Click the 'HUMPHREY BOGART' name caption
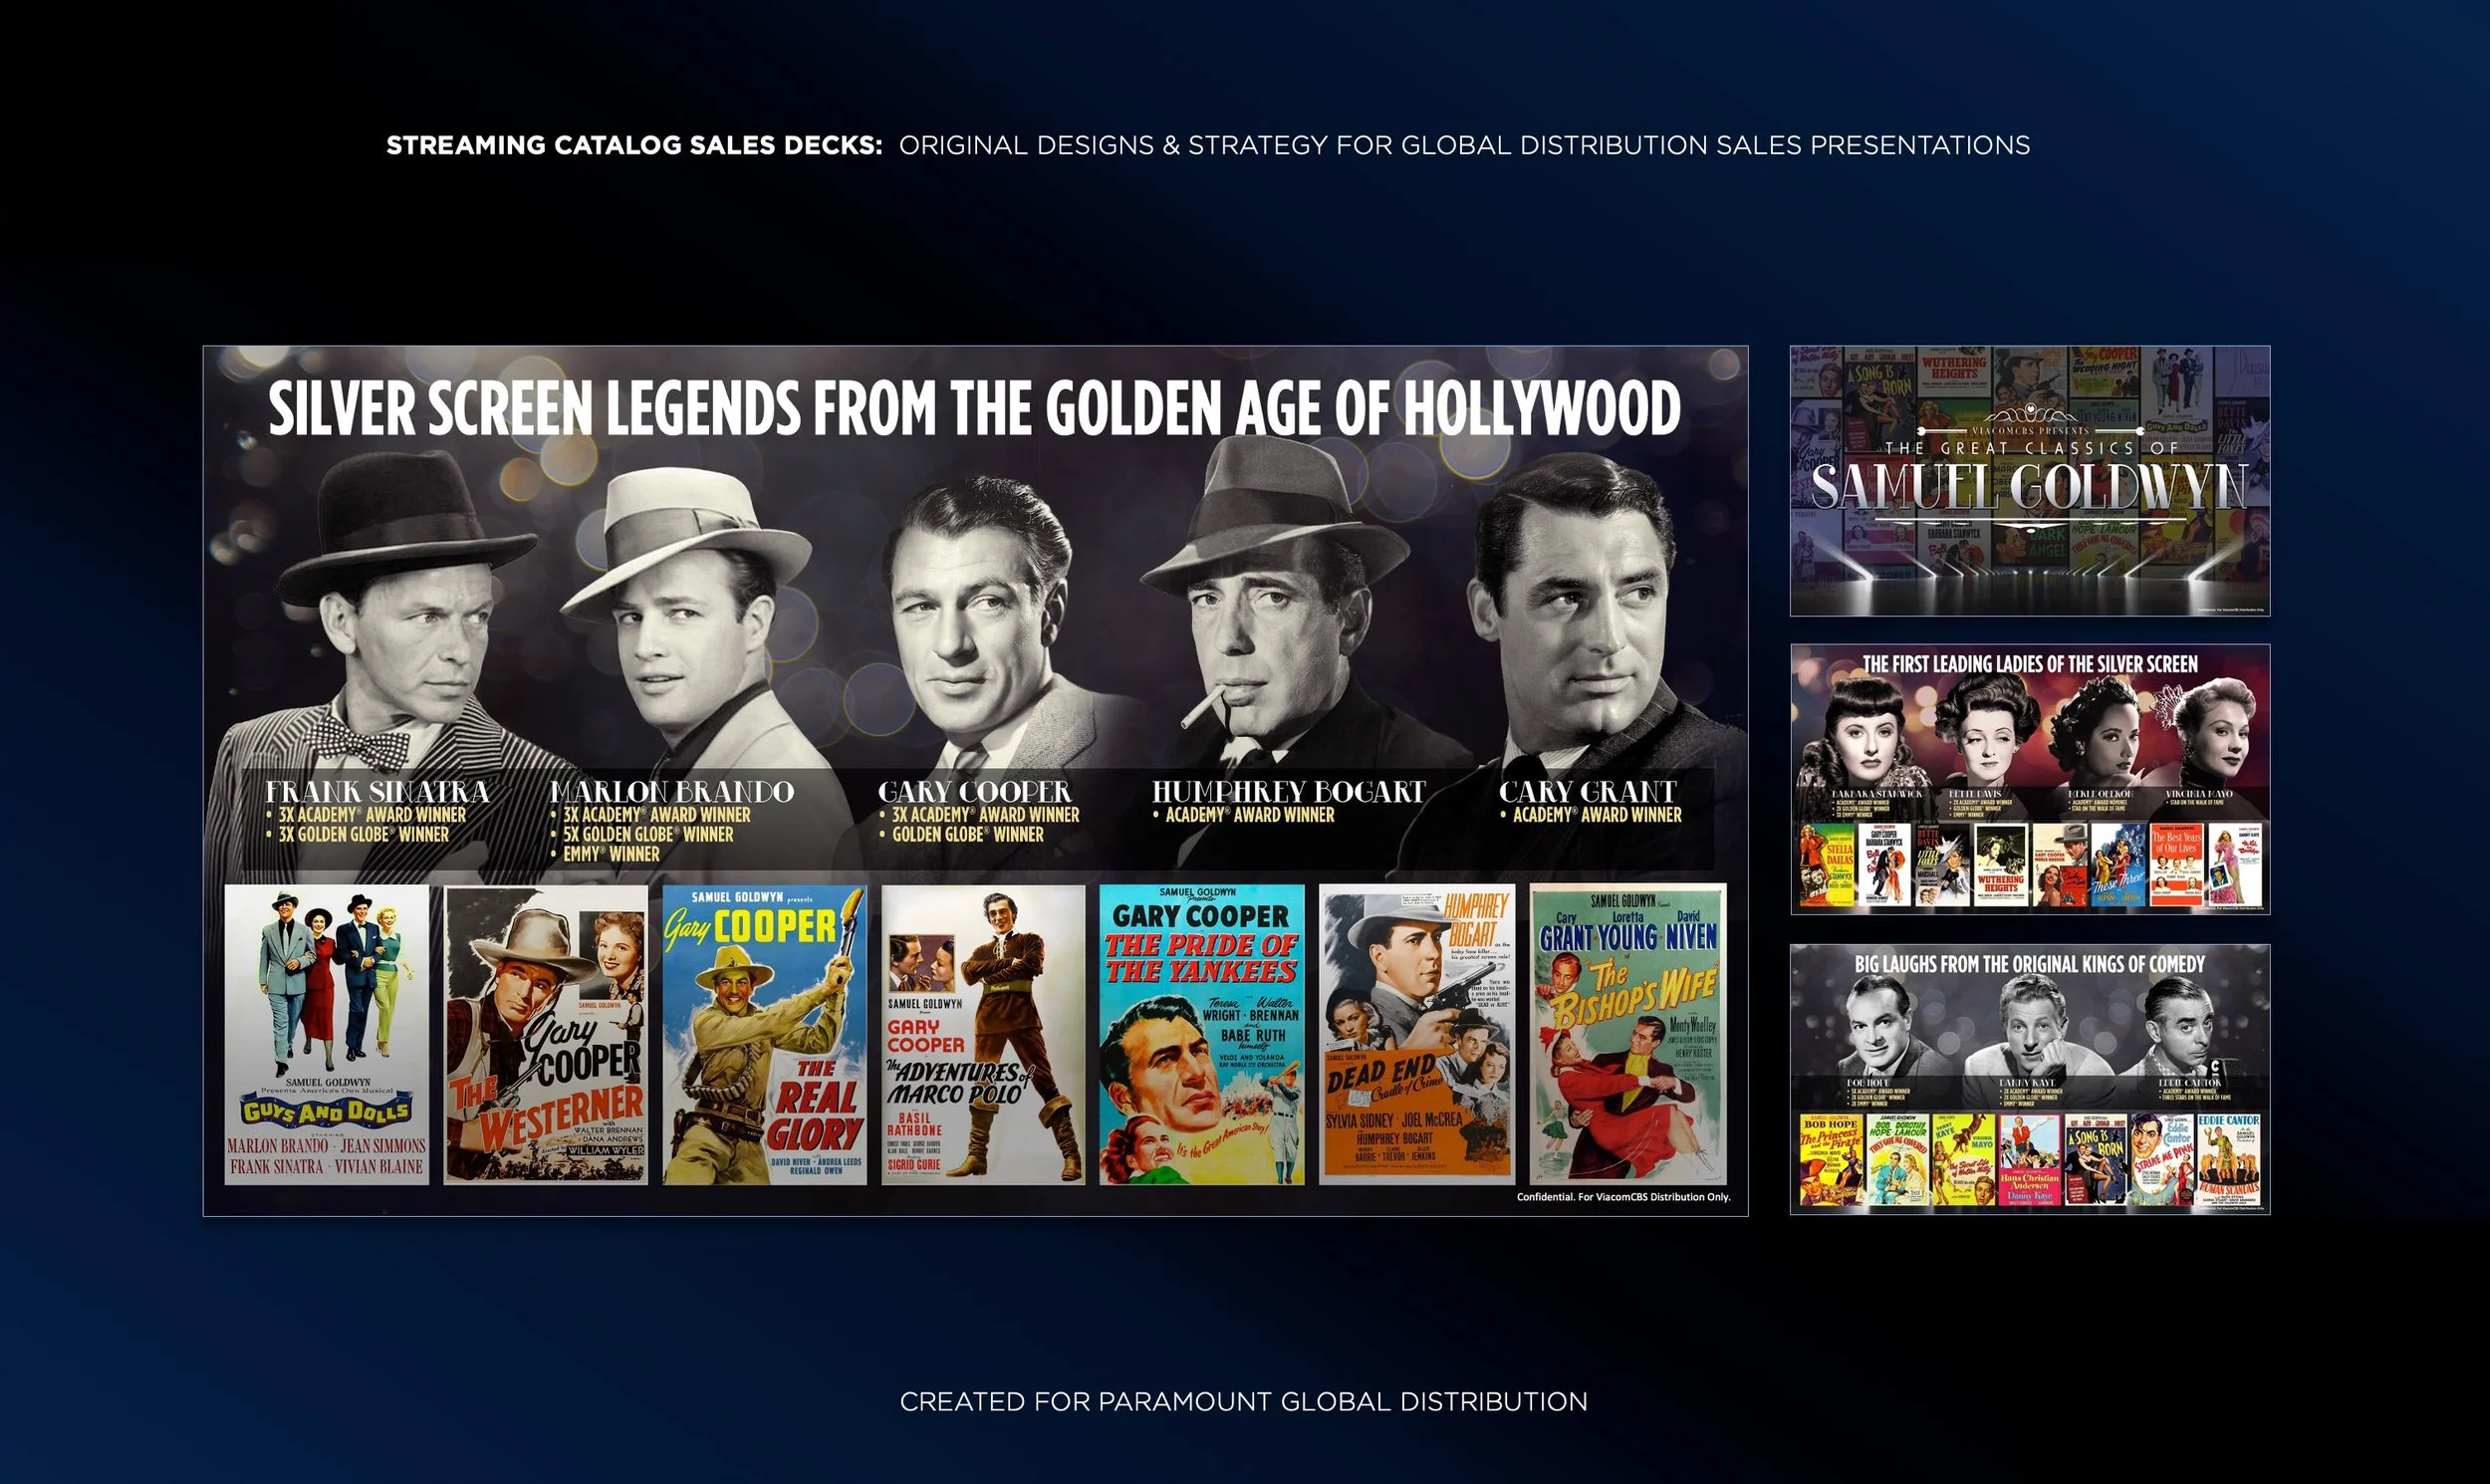This screenshot has height=1484, width=2490. pos(1289,792)
